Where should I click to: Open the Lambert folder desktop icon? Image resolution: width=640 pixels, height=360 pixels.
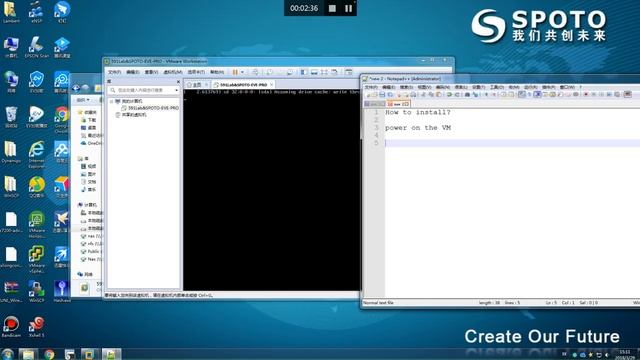[x=11, y=12]
